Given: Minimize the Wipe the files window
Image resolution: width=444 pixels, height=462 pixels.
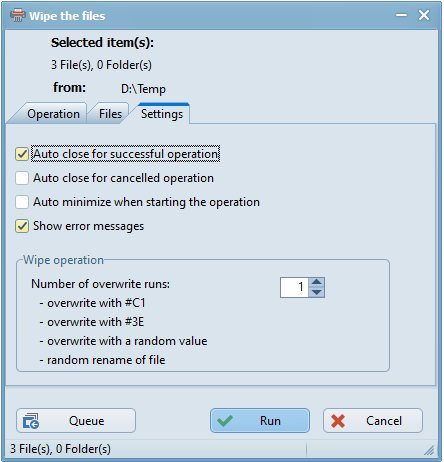Looking at the screenshot, I should click(x=401, y=15).
